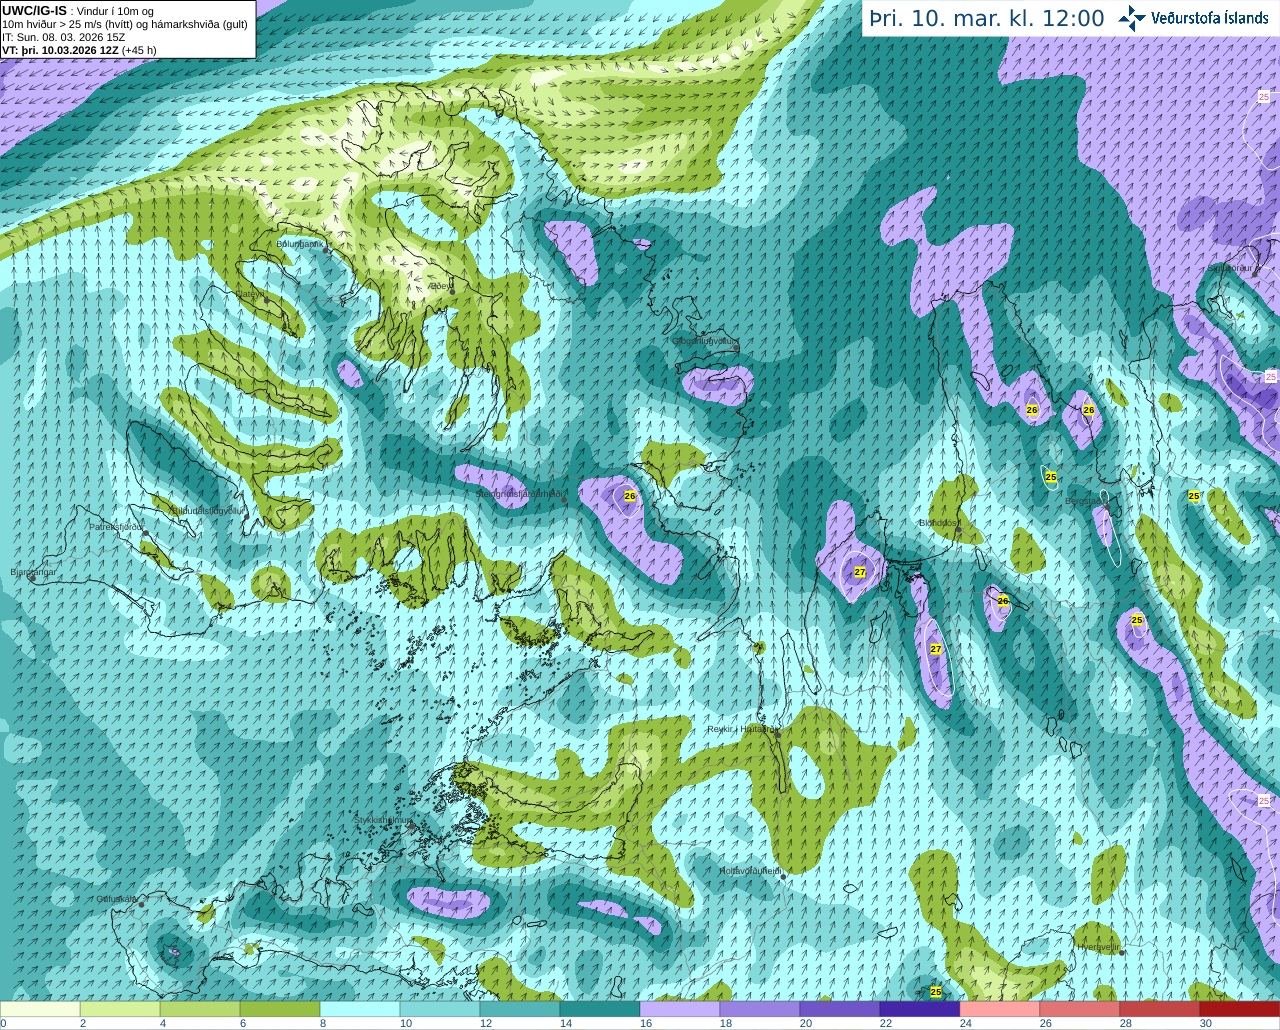Screen dimensions: 1280x1030
Task: Pick the medium teal 12–14 legend swatch
Action: [x=520, y=1009]
